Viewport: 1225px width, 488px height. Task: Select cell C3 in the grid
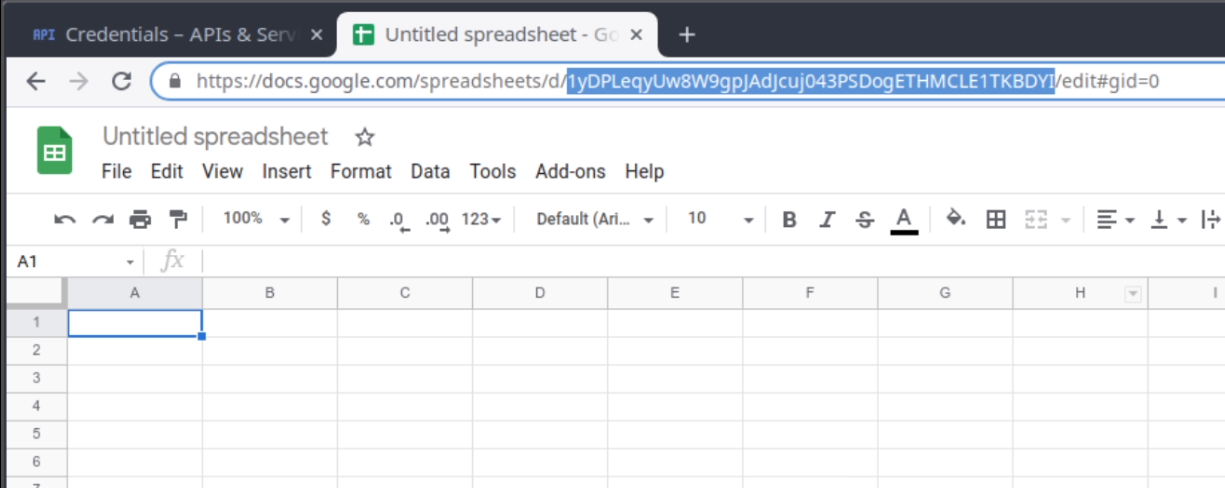[x=405, y=378]
